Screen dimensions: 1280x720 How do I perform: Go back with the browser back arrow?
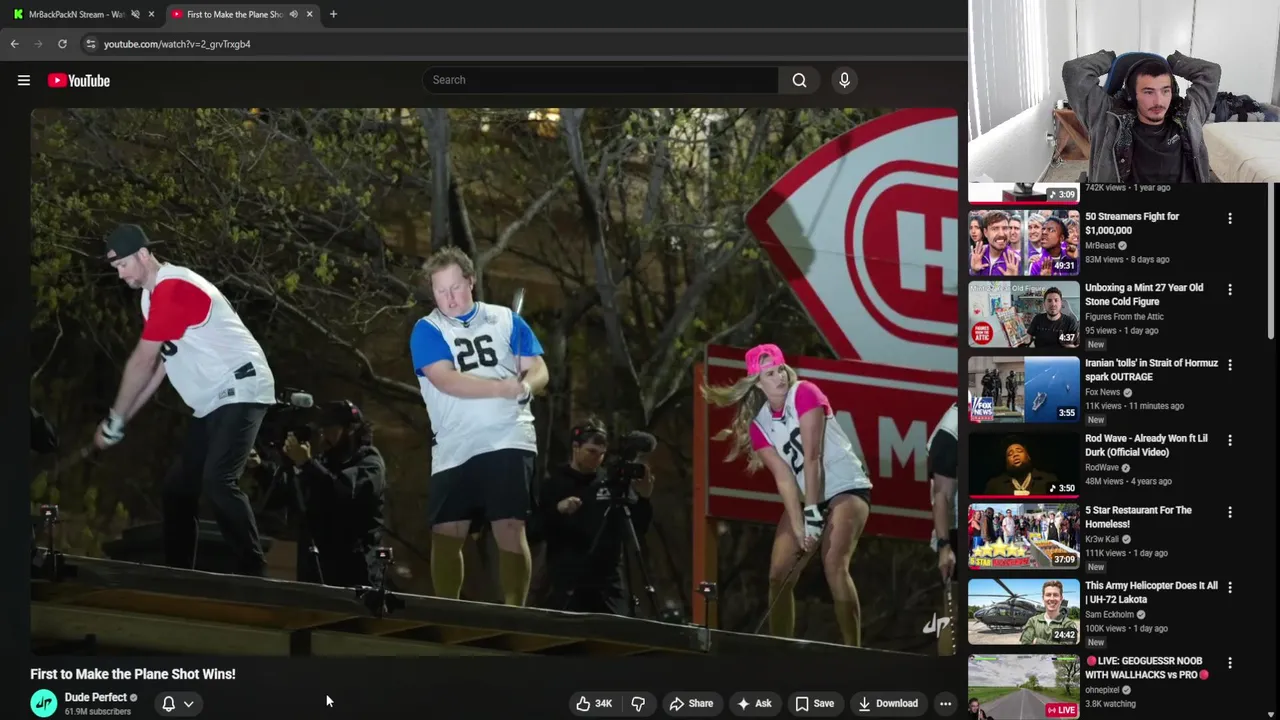(14, 44)
